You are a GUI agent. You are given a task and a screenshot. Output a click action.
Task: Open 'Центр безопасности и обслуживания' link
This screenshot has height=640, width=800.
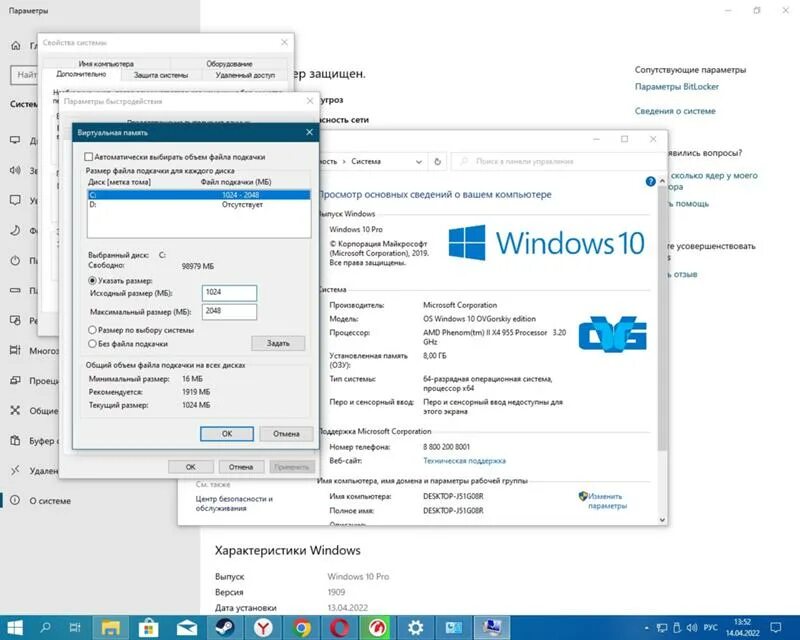234,503
